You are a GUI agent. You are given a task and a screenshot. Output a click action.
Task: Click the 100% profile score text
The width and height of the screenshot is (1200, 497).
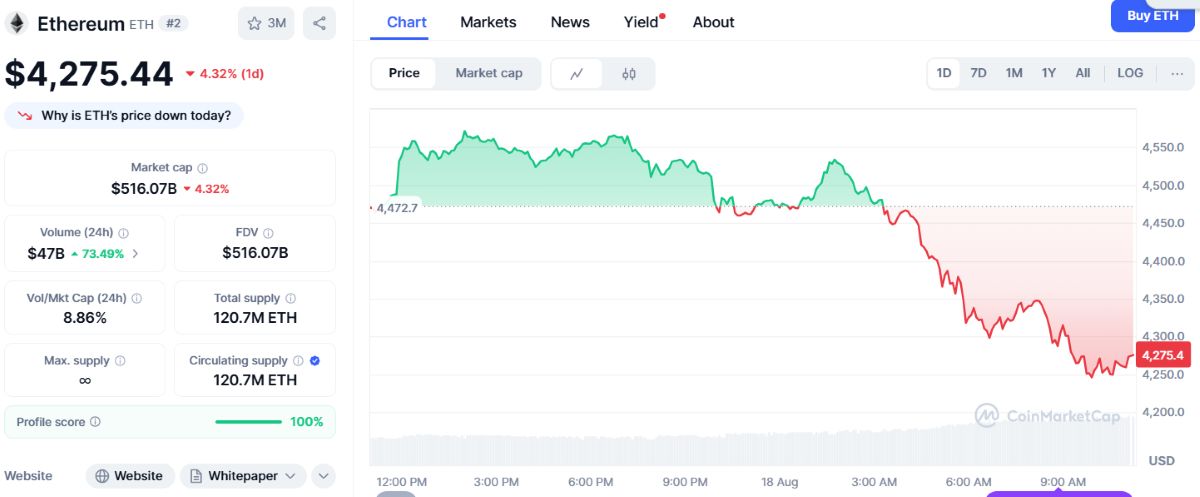click(x=307, y=422)
